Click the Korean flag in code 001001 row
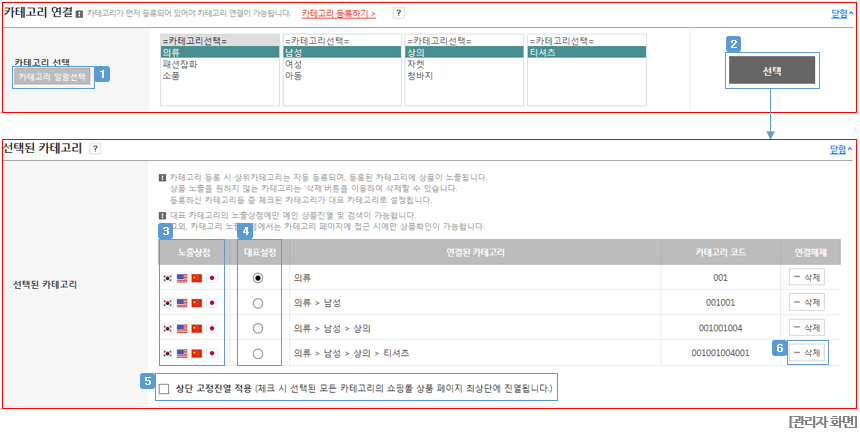This screenshot has height=432, width=860. click(168, 303)
